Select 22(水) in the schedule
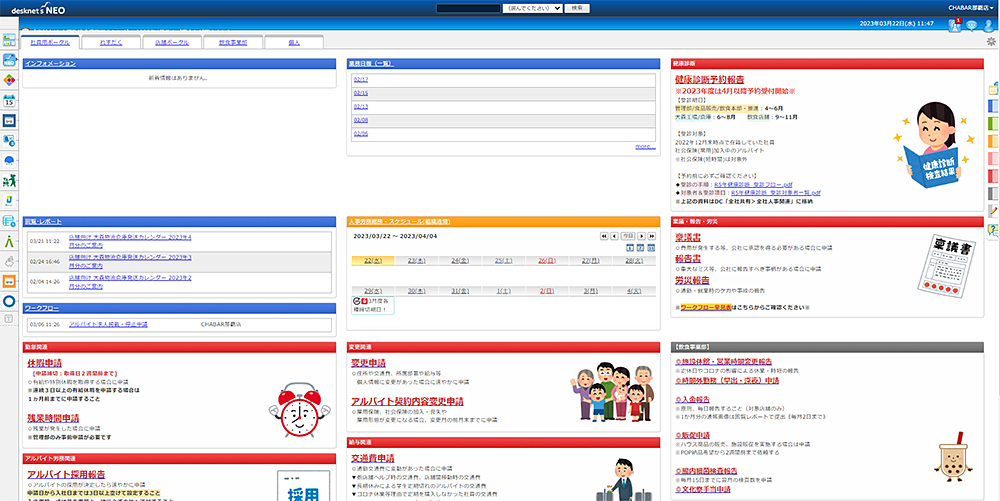Screen dimensions: 1000x501 pyautogui.click(x=373, y=261)
